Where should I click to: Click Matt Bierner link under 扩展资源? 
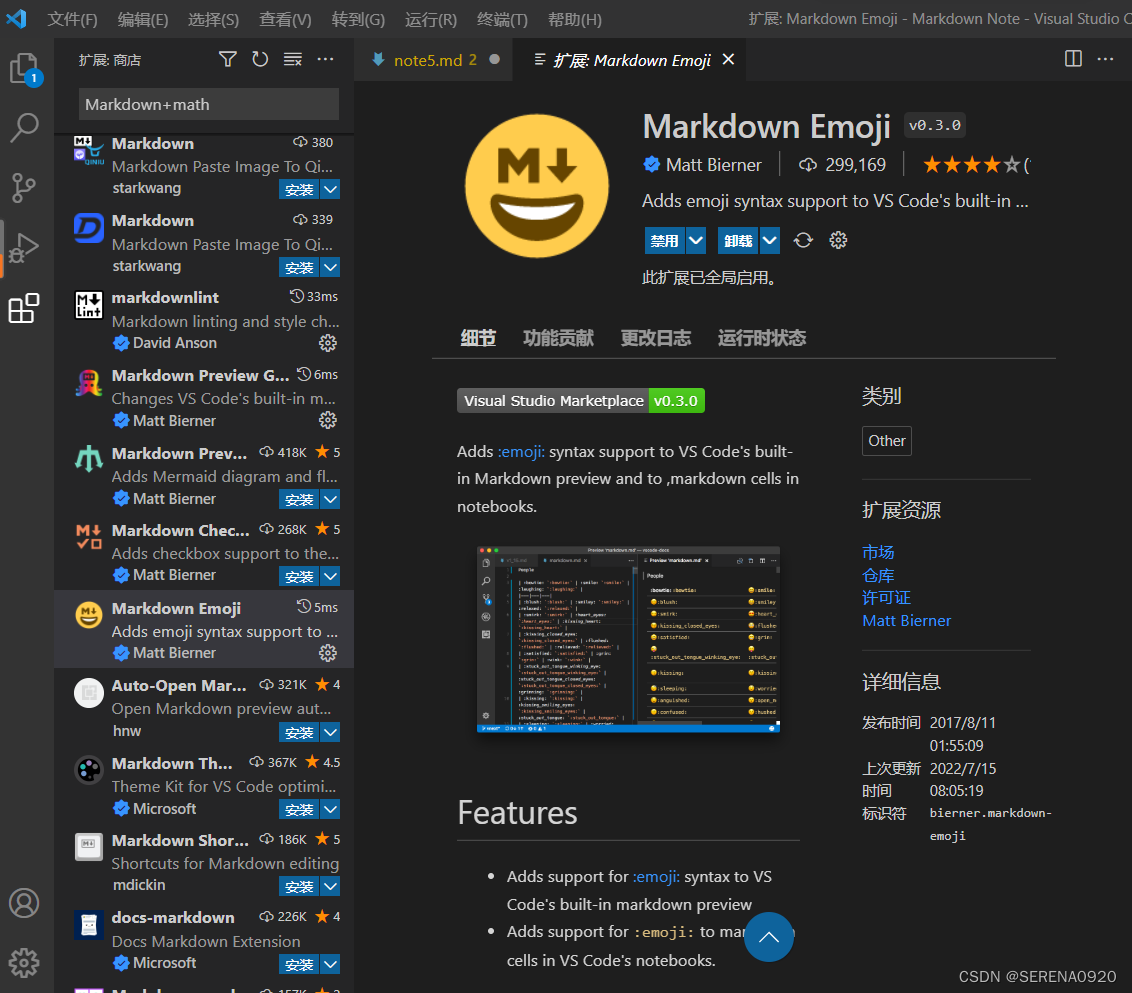[907, 621]
